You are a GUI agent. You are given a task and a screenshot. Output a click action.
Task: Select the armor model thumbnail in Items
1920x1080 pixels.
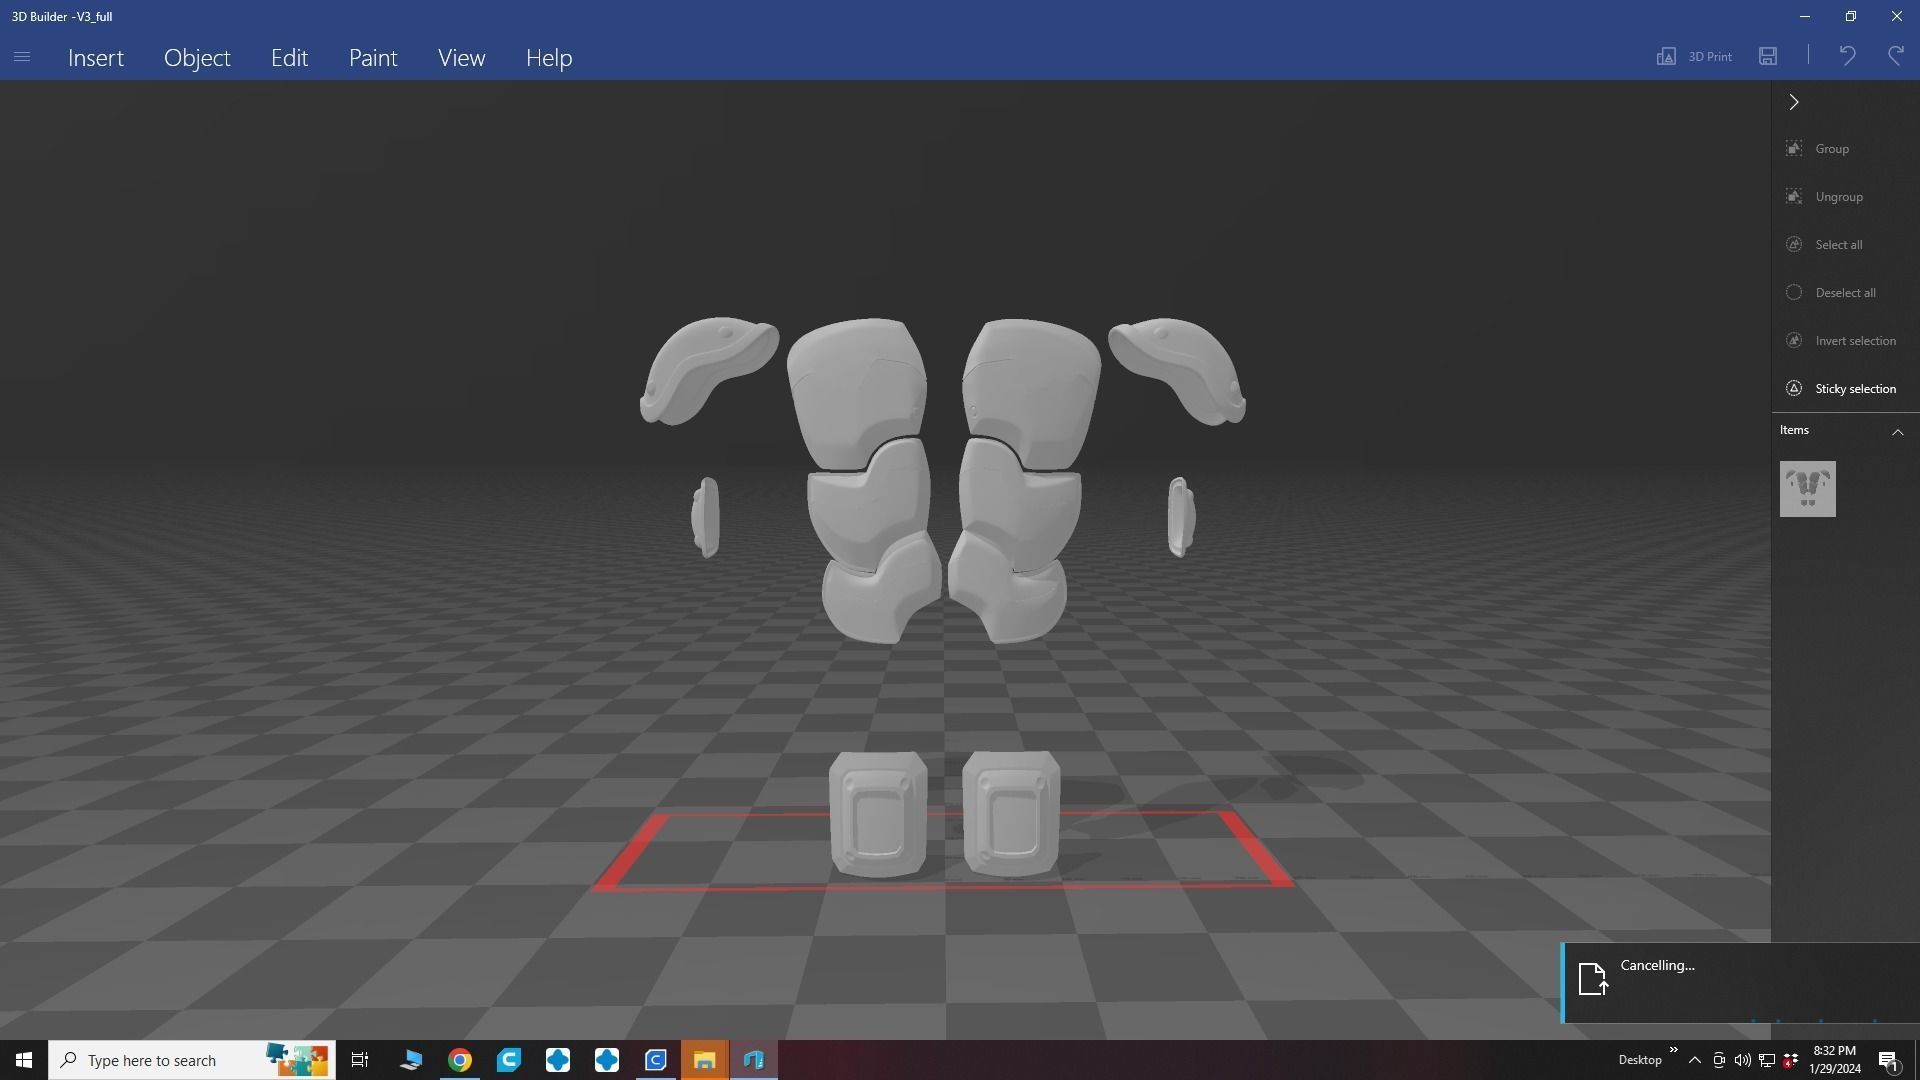coord(1807,489)
